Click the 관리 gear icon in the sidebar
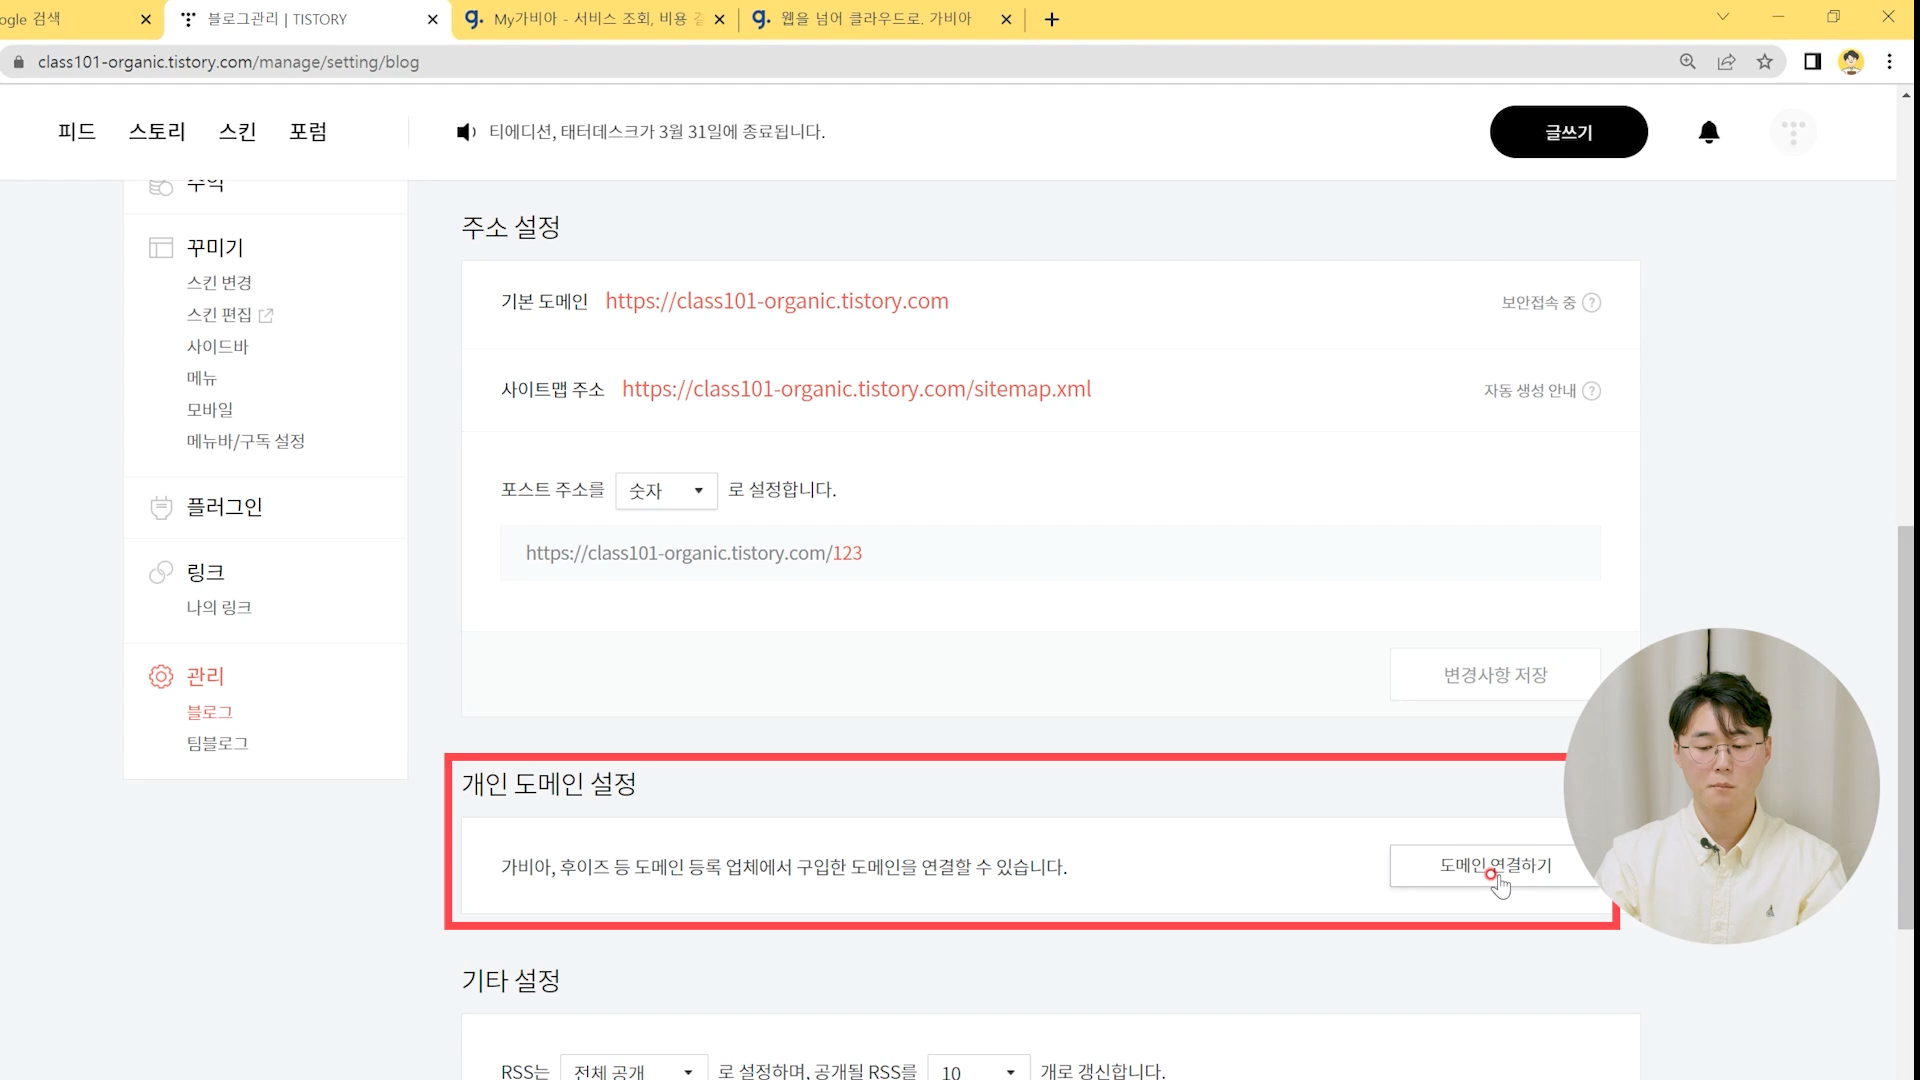 (161, 677)
